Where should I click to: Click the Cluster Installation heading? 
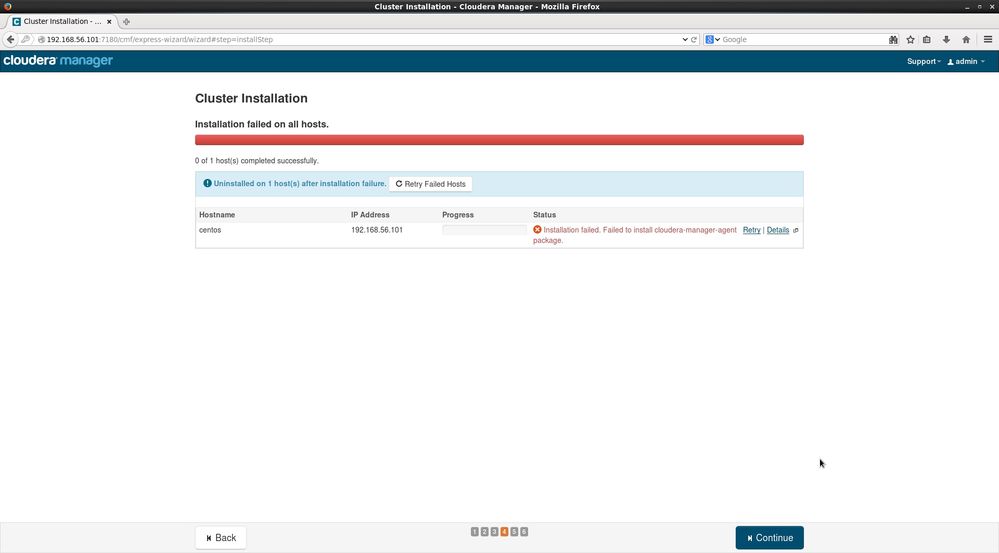click(251, 98)
